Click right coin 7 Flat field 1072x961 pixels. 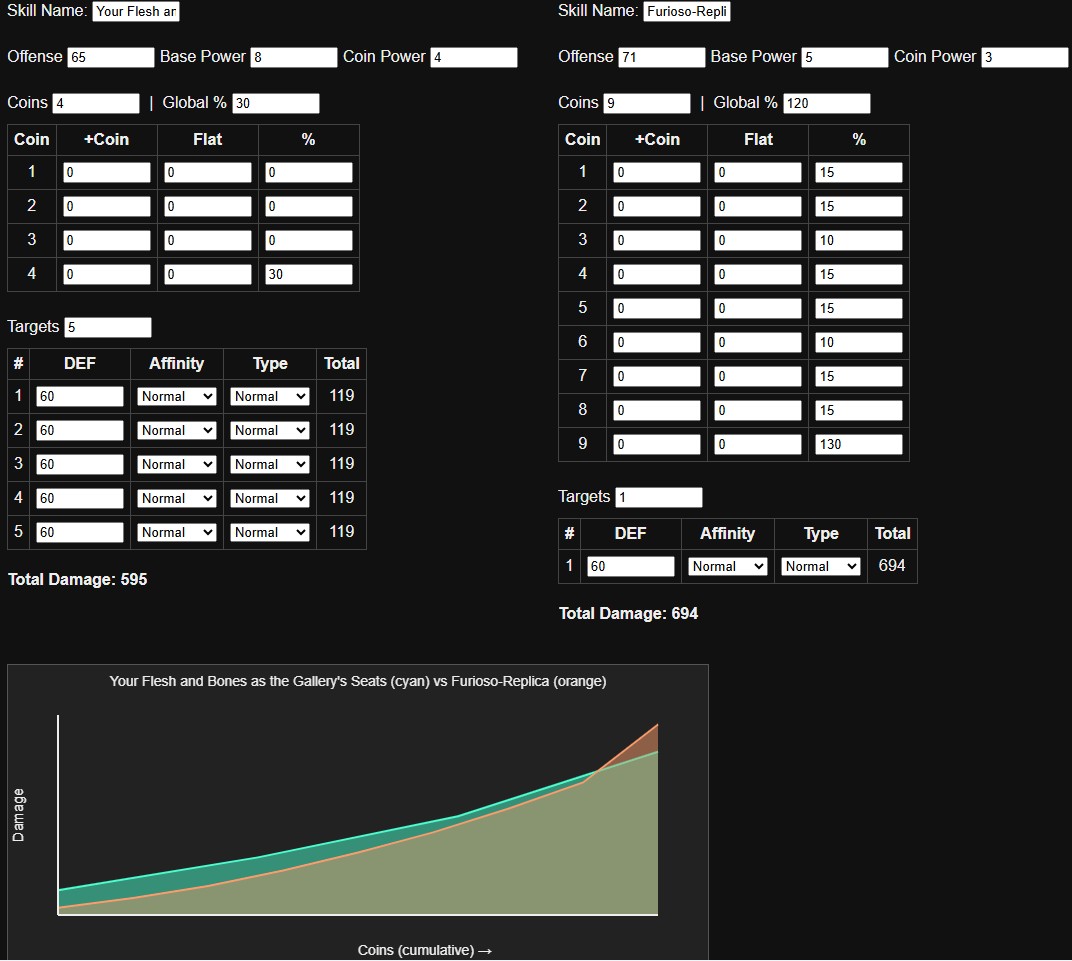(x=758, y=377)
